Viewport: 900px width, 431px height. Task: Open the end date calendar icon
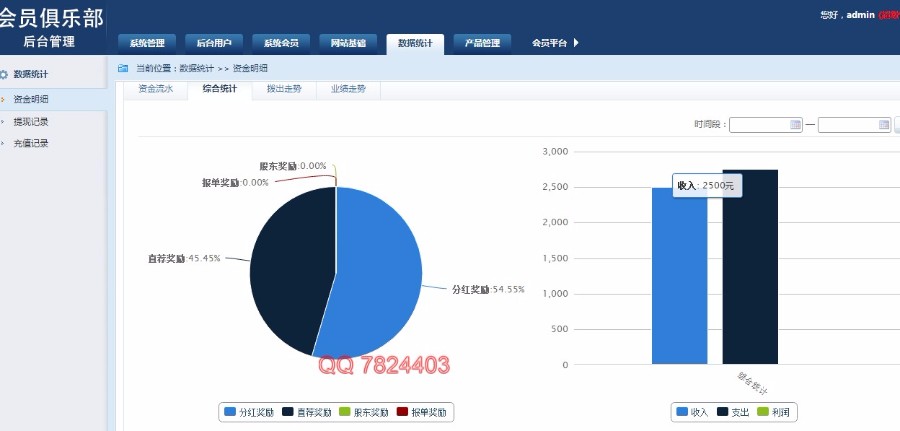pos(884,125)
